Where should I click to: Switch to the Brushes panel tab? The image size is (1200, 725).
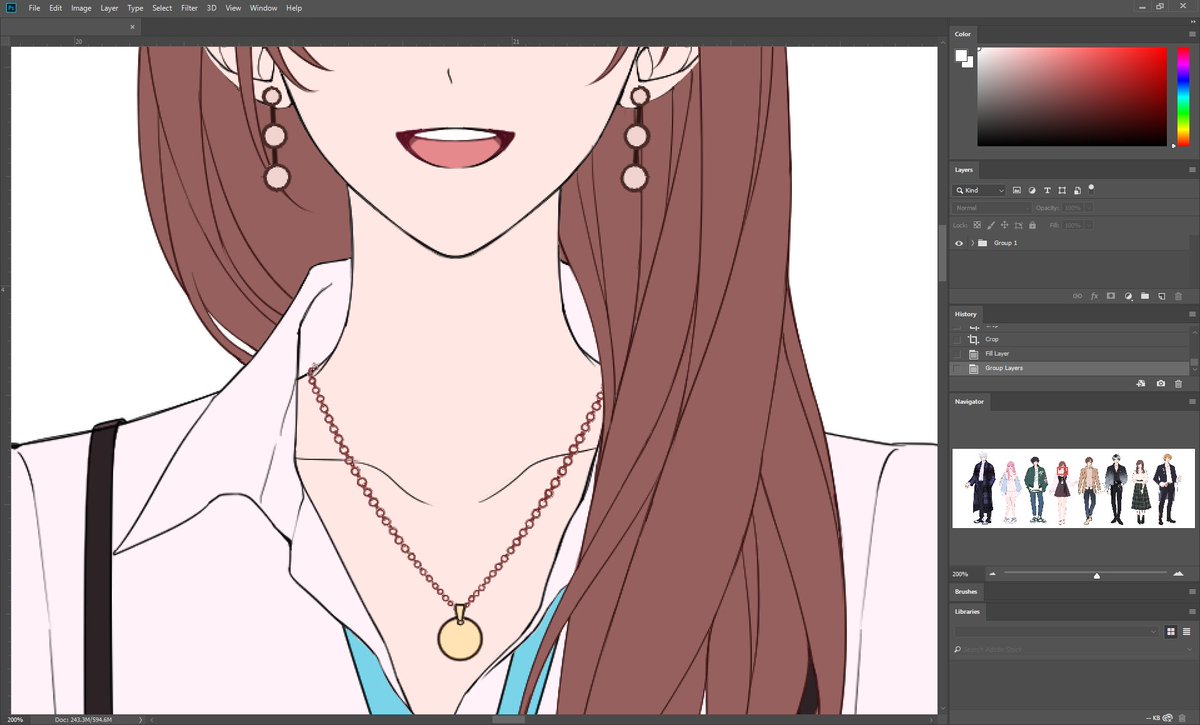[966, 592]
